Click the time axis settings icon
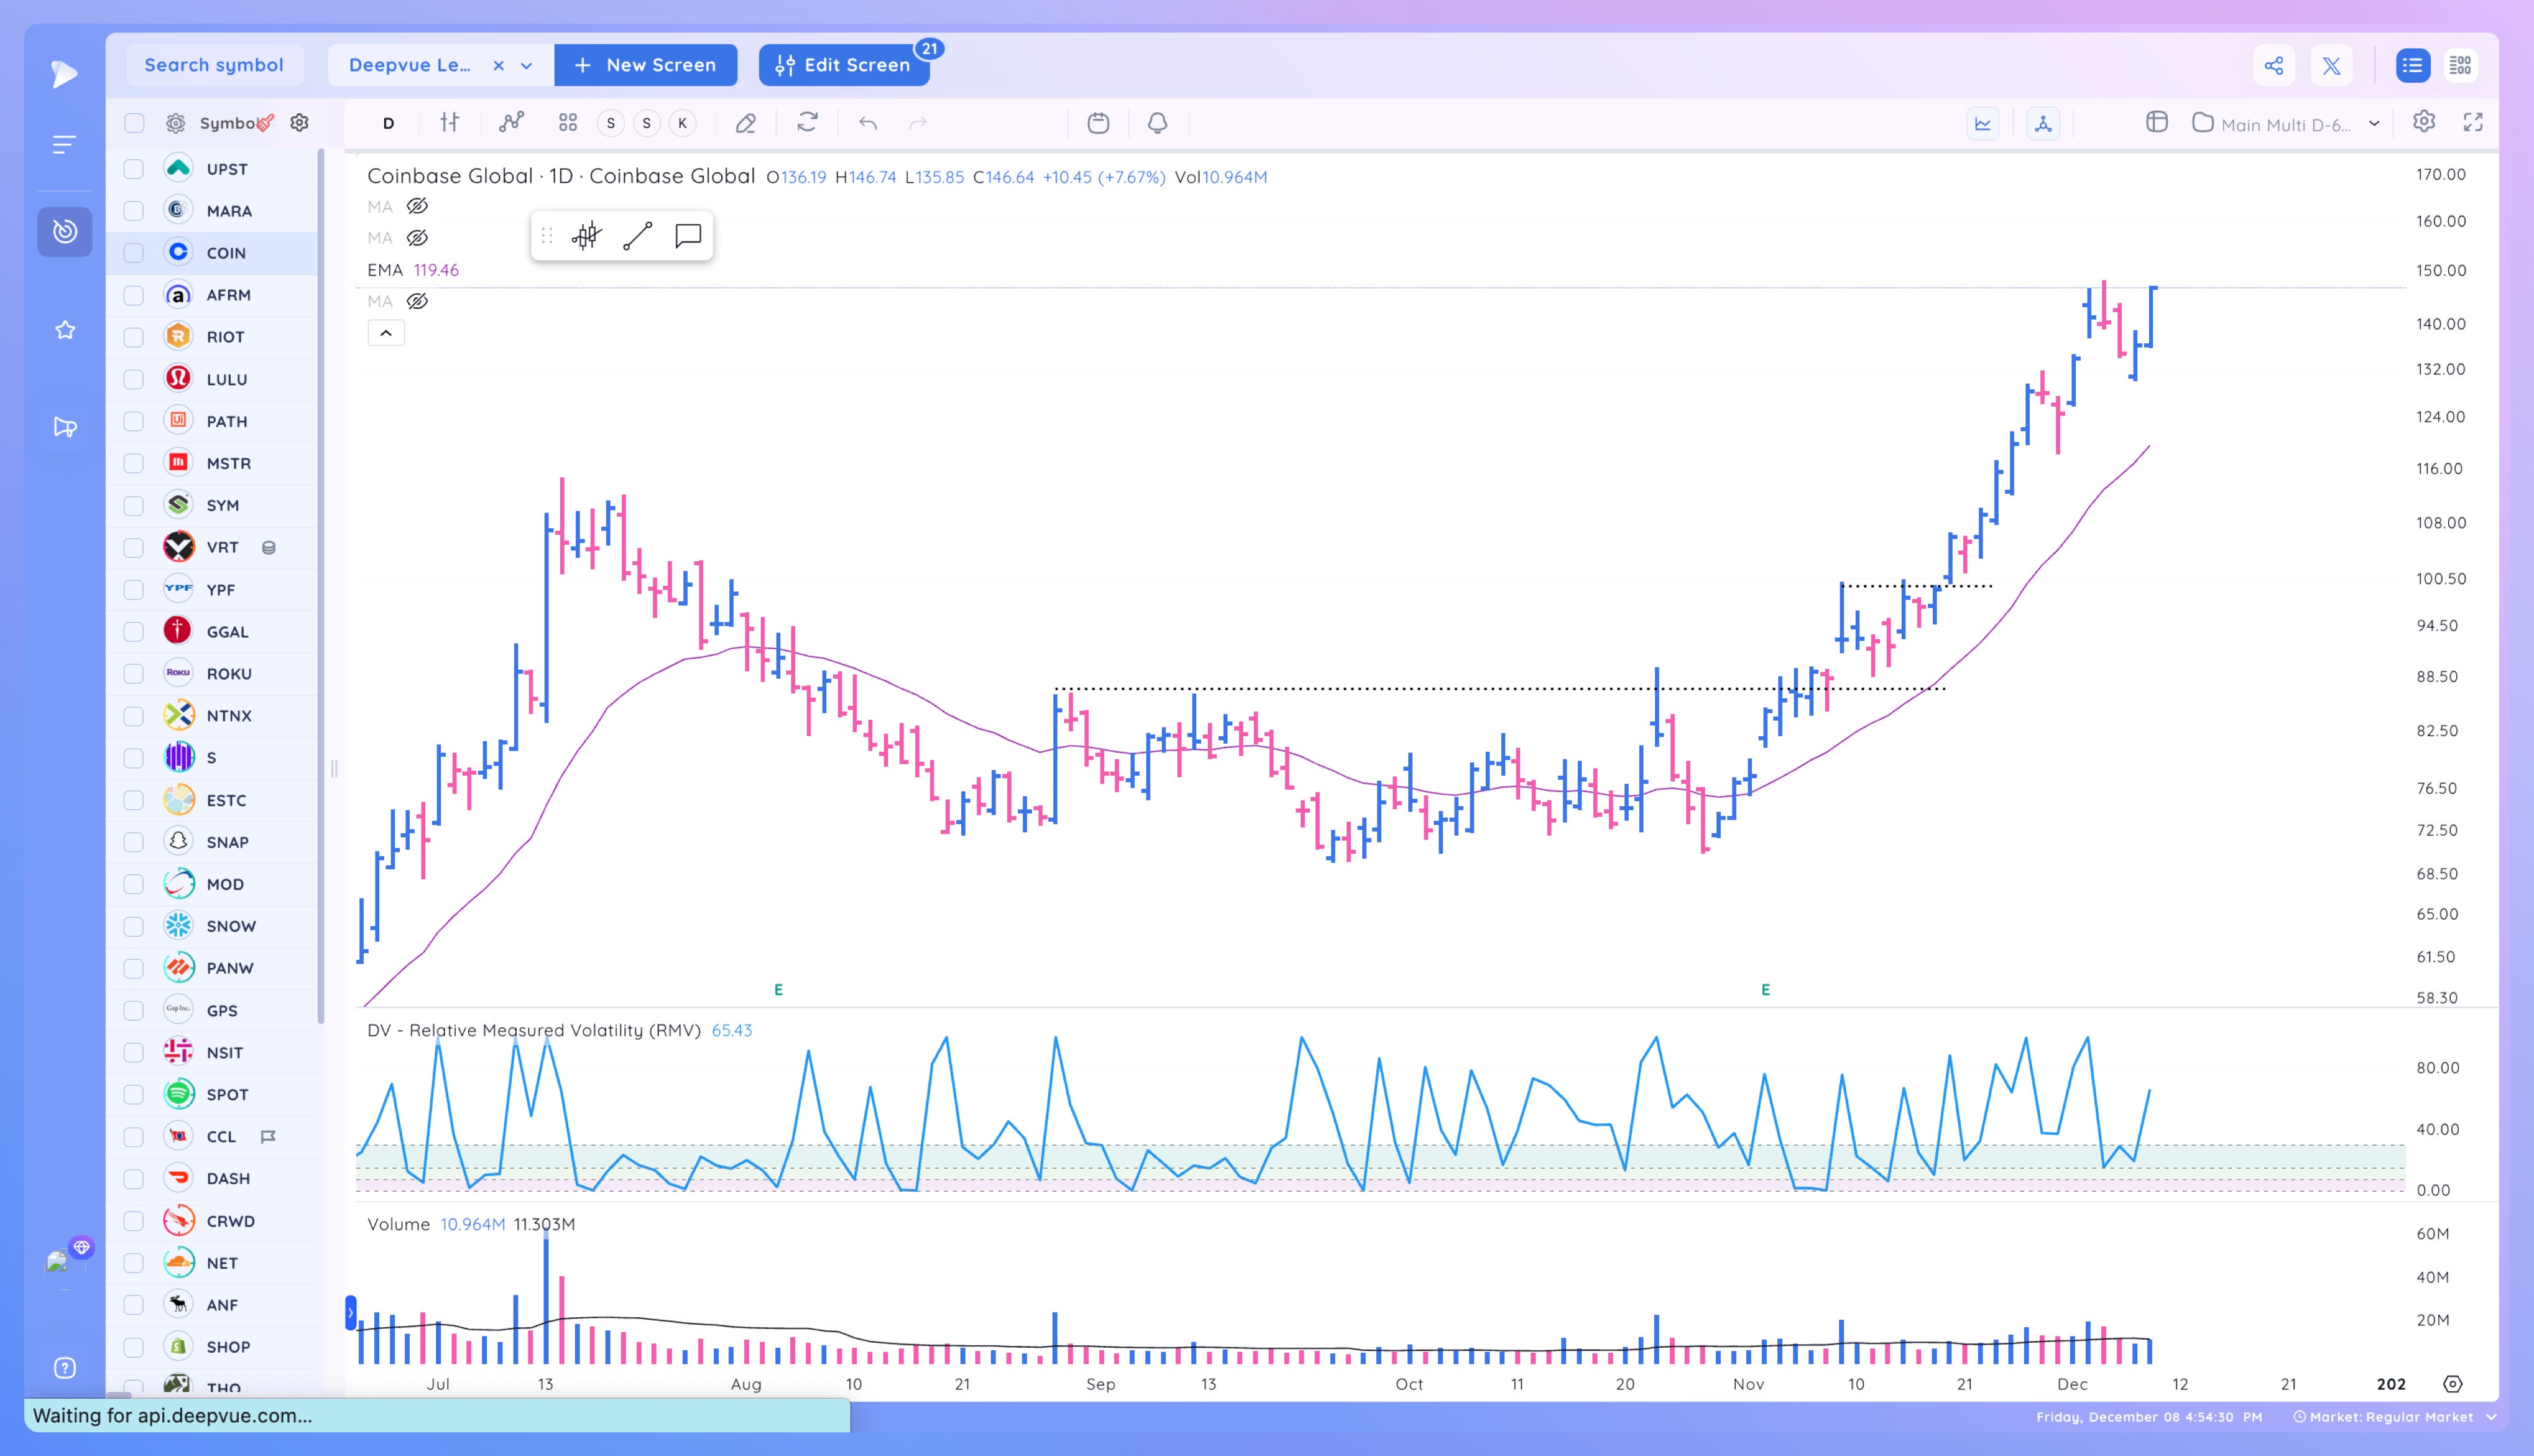 tap(2452, 1384)
